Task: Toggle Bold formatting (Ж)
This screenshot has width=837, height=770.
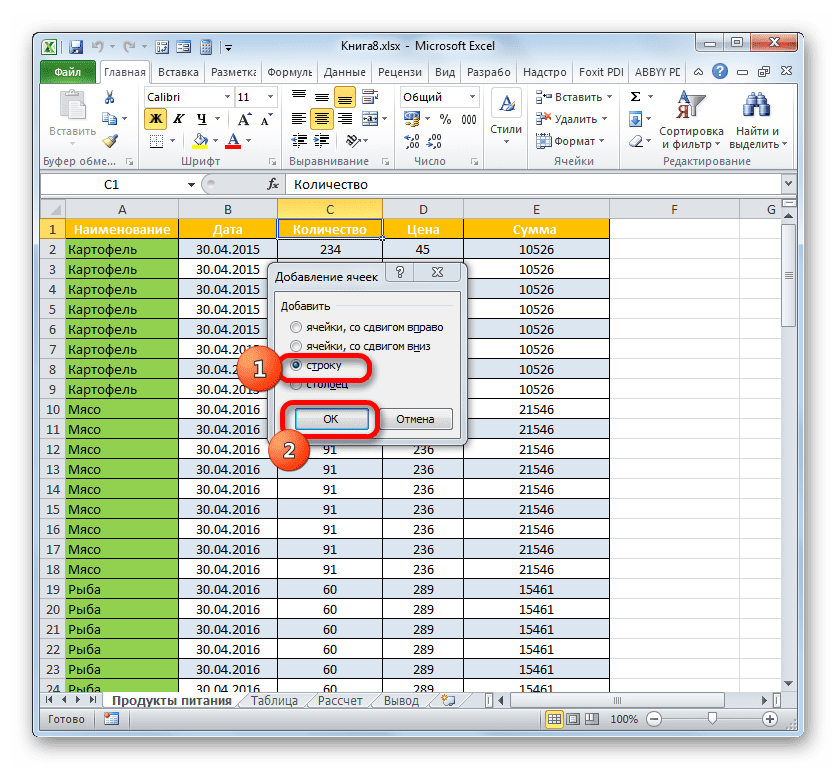Action: coord(155,119)
